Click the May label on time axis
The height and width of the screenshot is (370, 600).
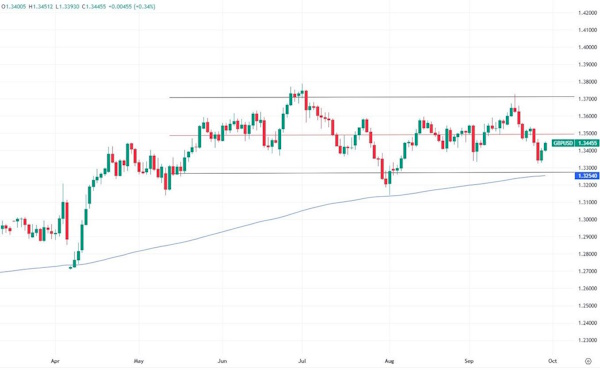point(139,361)
